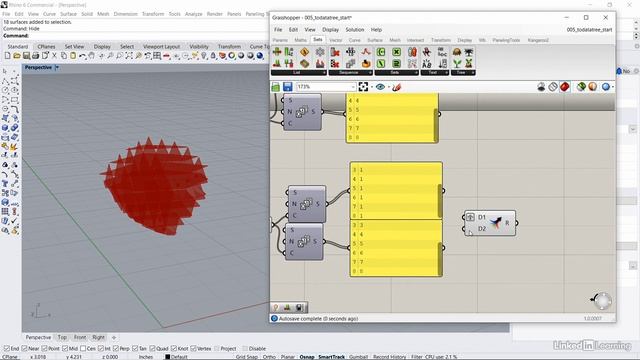Toggle Point osnap checkbox
The width and height of the screenshot is (640, 360).
tap(44, 349)
